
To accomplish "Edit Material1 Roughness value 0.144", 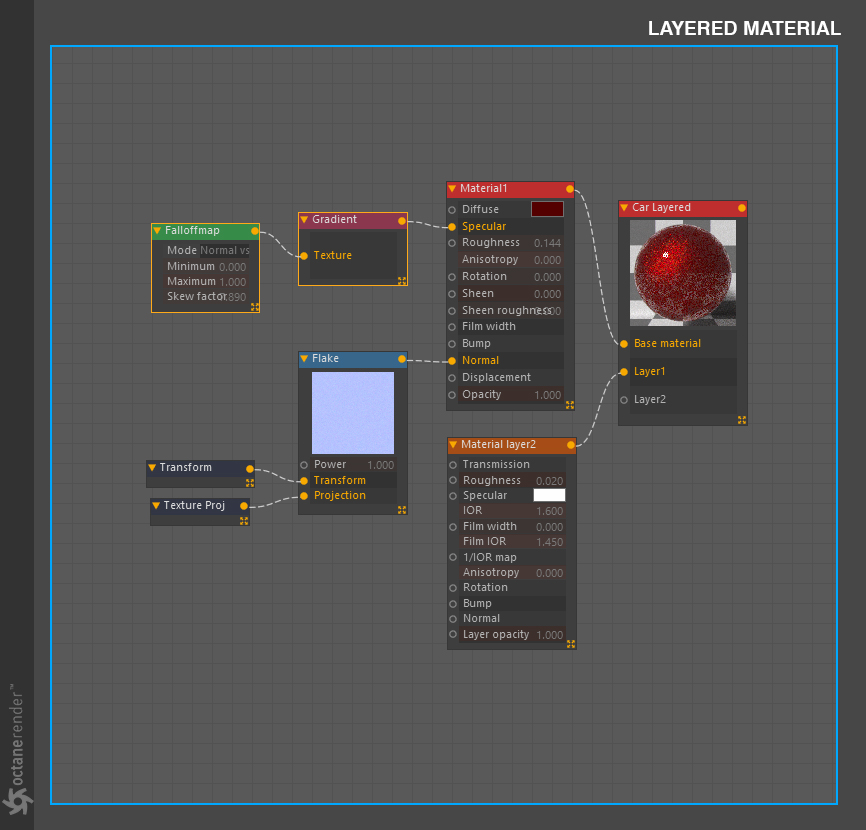I will [x=547, y=244].
